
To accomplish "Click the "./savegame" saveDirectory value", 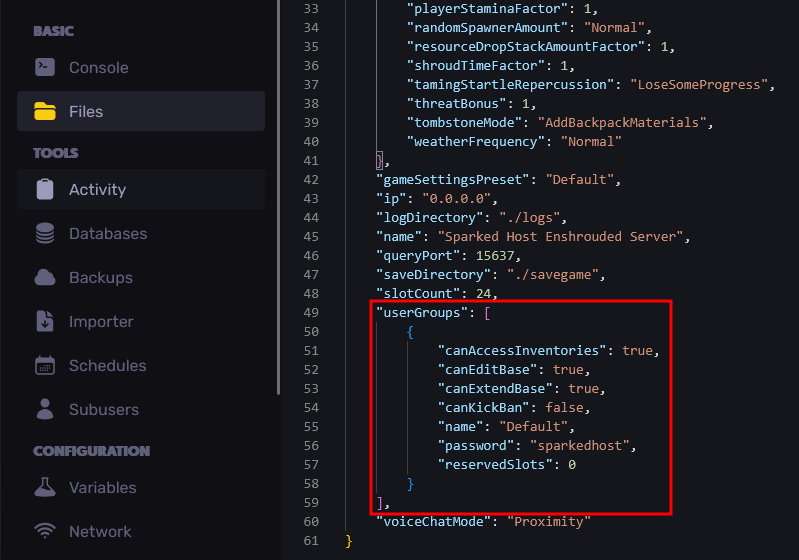I will 553,275.
